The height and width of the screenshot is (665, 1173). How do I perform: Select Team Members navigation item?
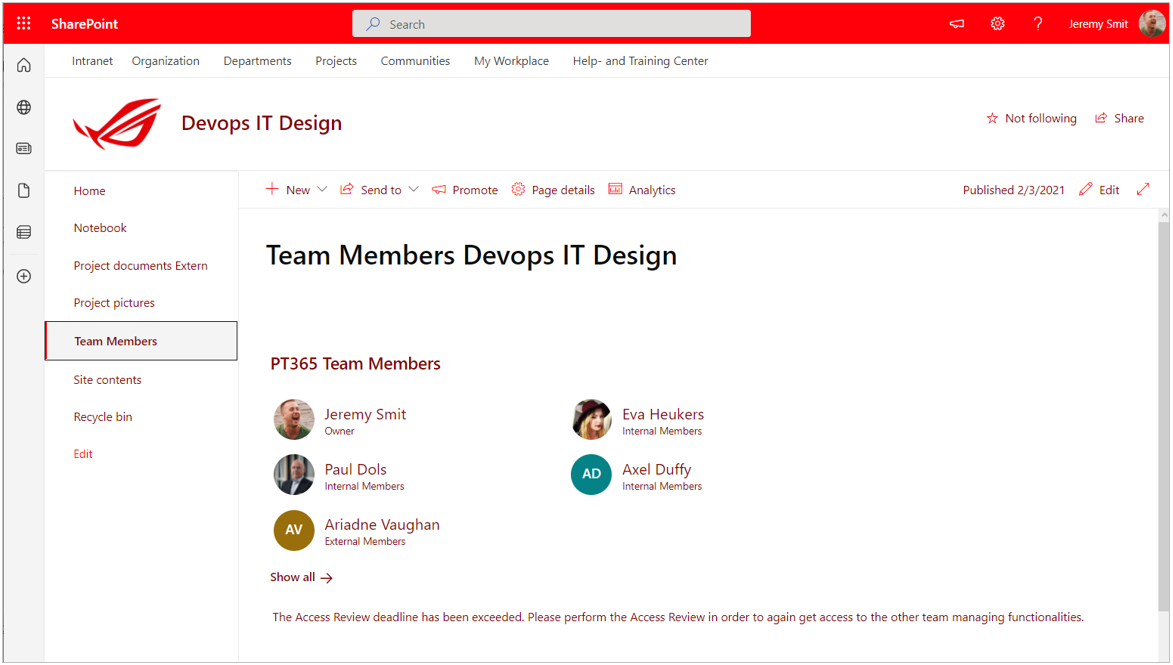141,341
